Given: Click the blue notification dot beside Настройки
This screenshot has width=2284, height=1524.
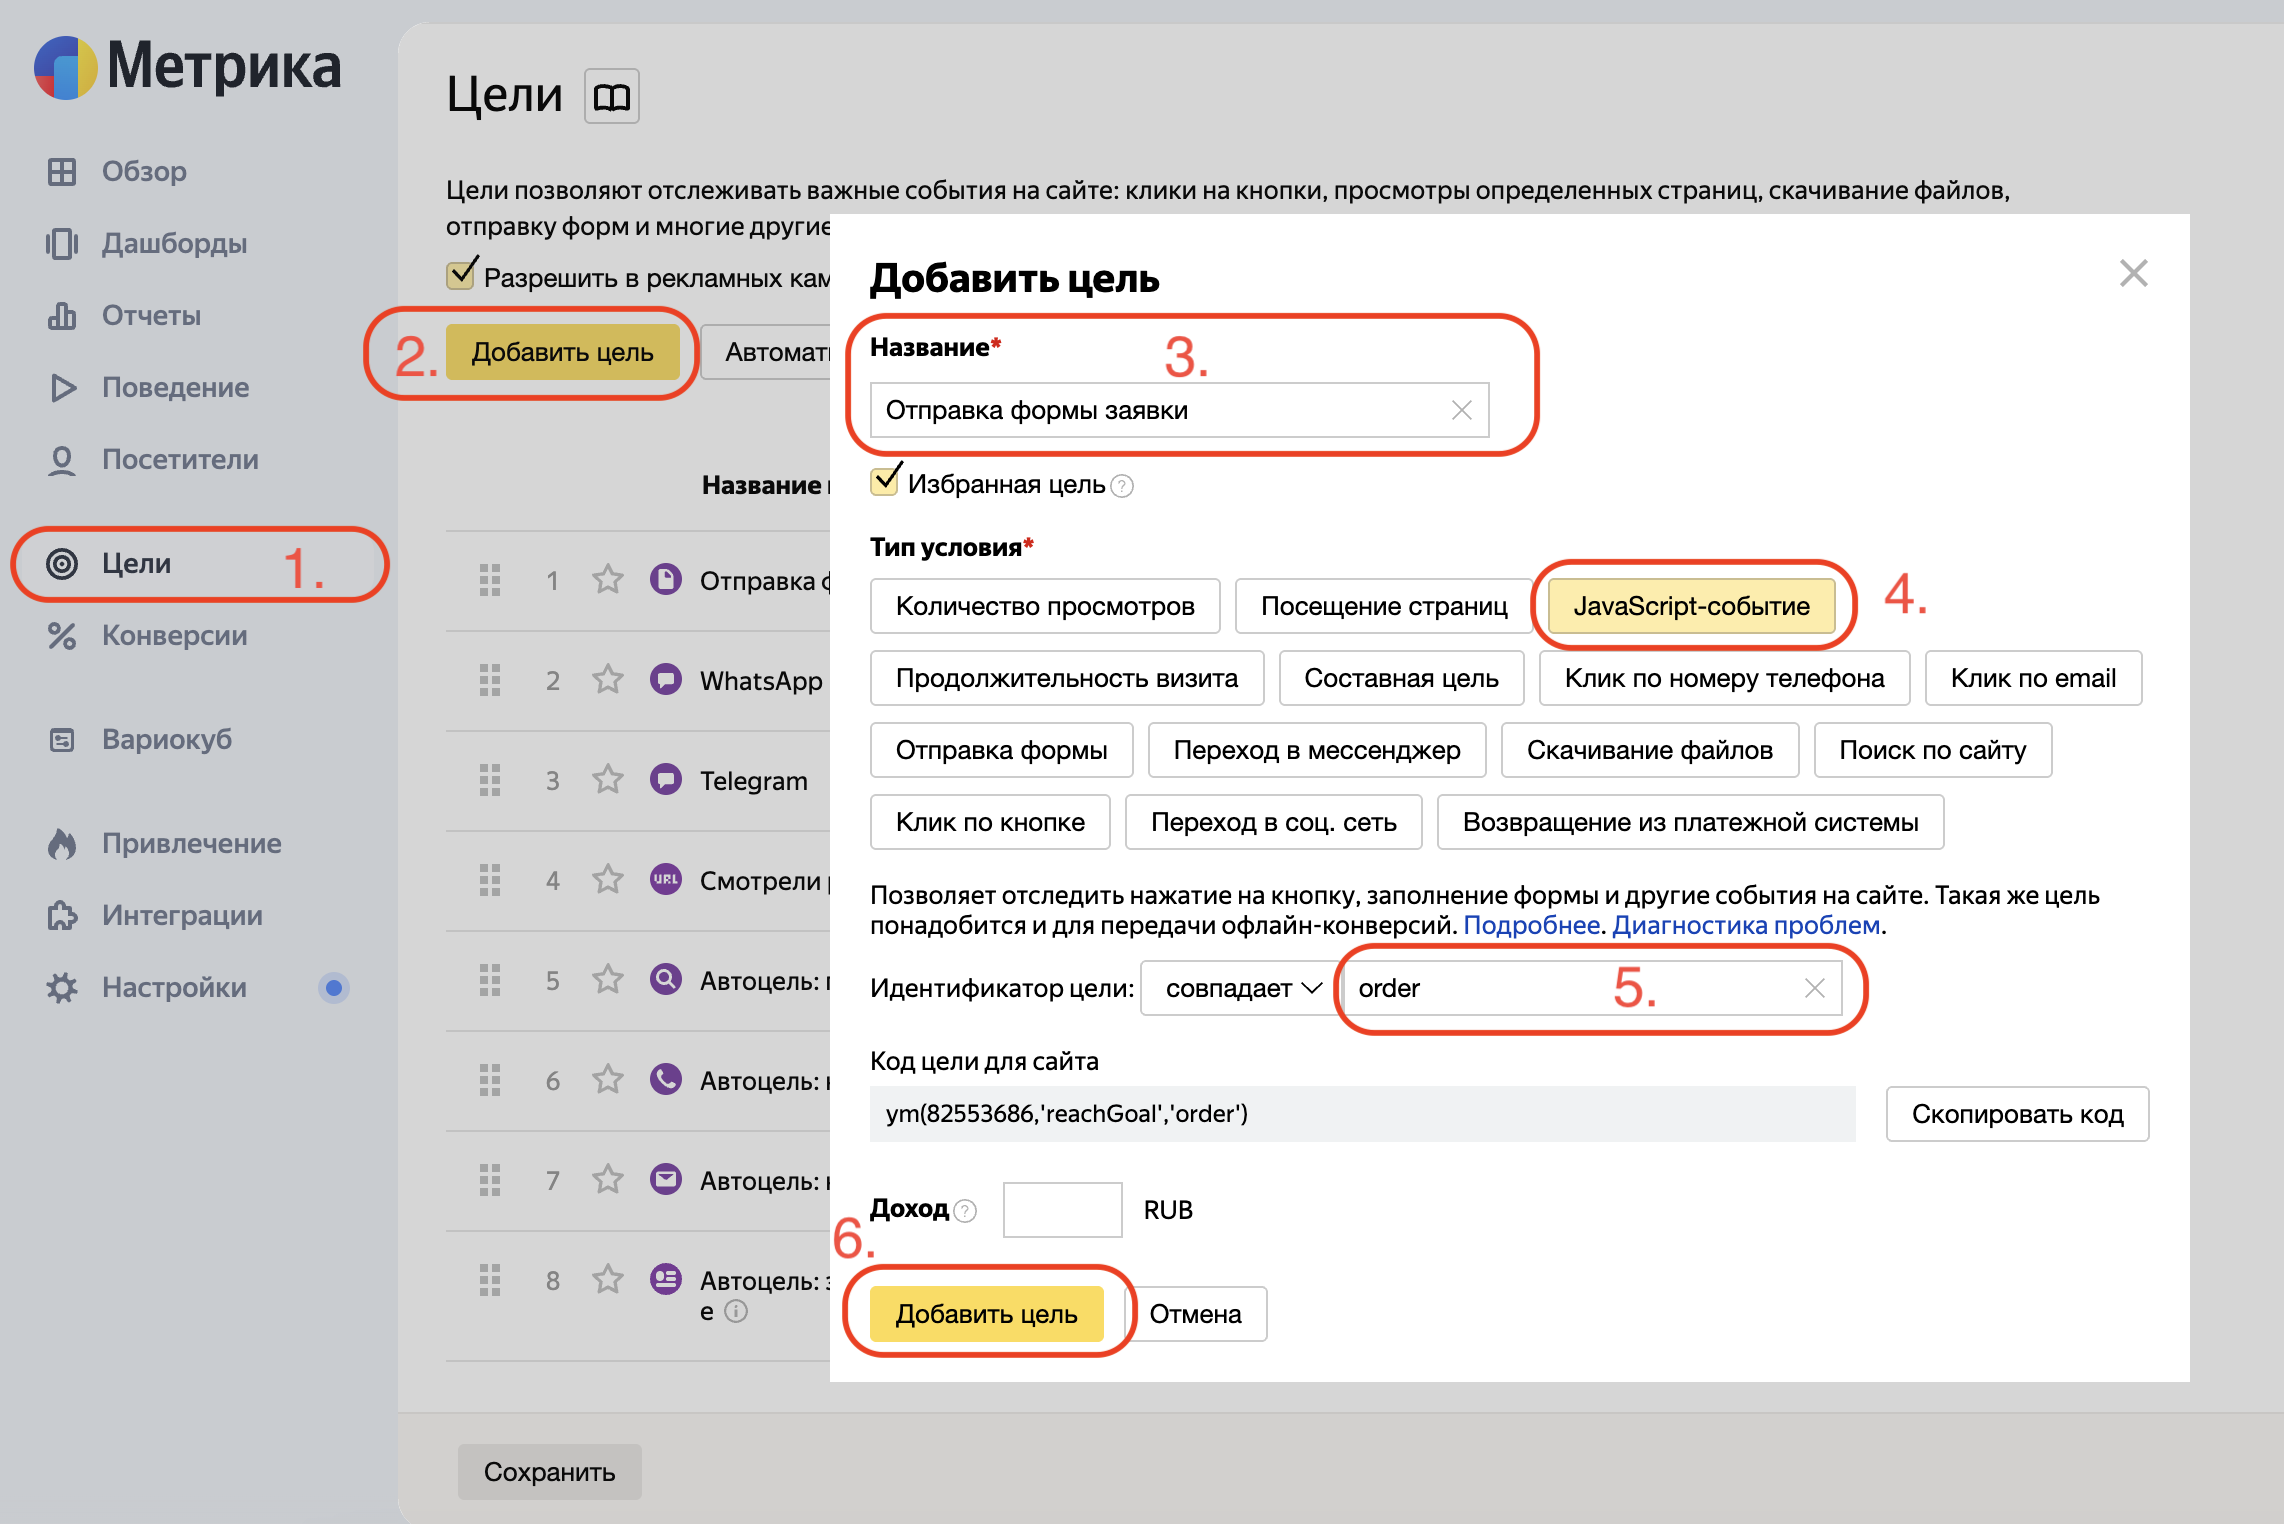Looking at the screenshot, I should coord(334,988).
